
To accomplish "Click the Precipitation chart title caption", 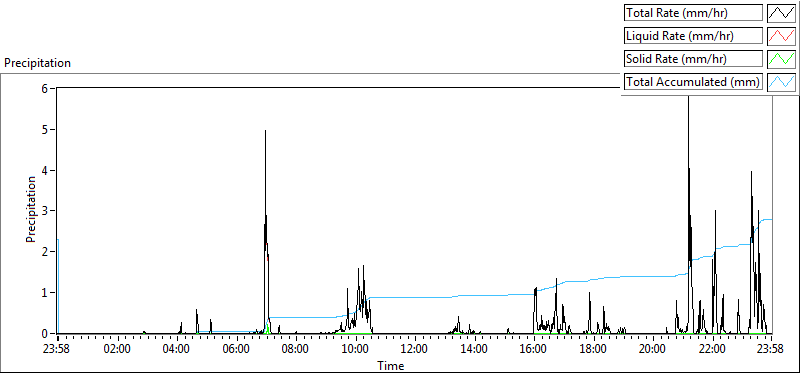I will click(x=38, y=63).
